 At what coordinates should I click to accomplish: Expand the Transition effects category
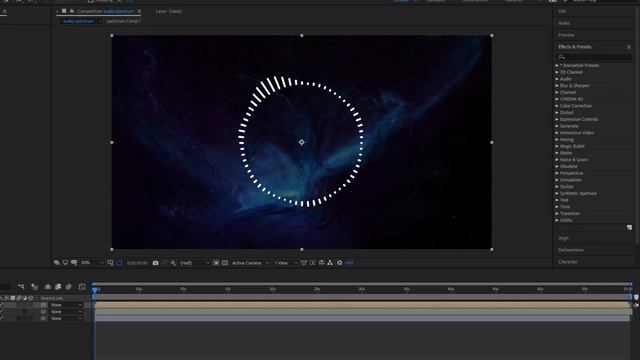coord(557,213)
